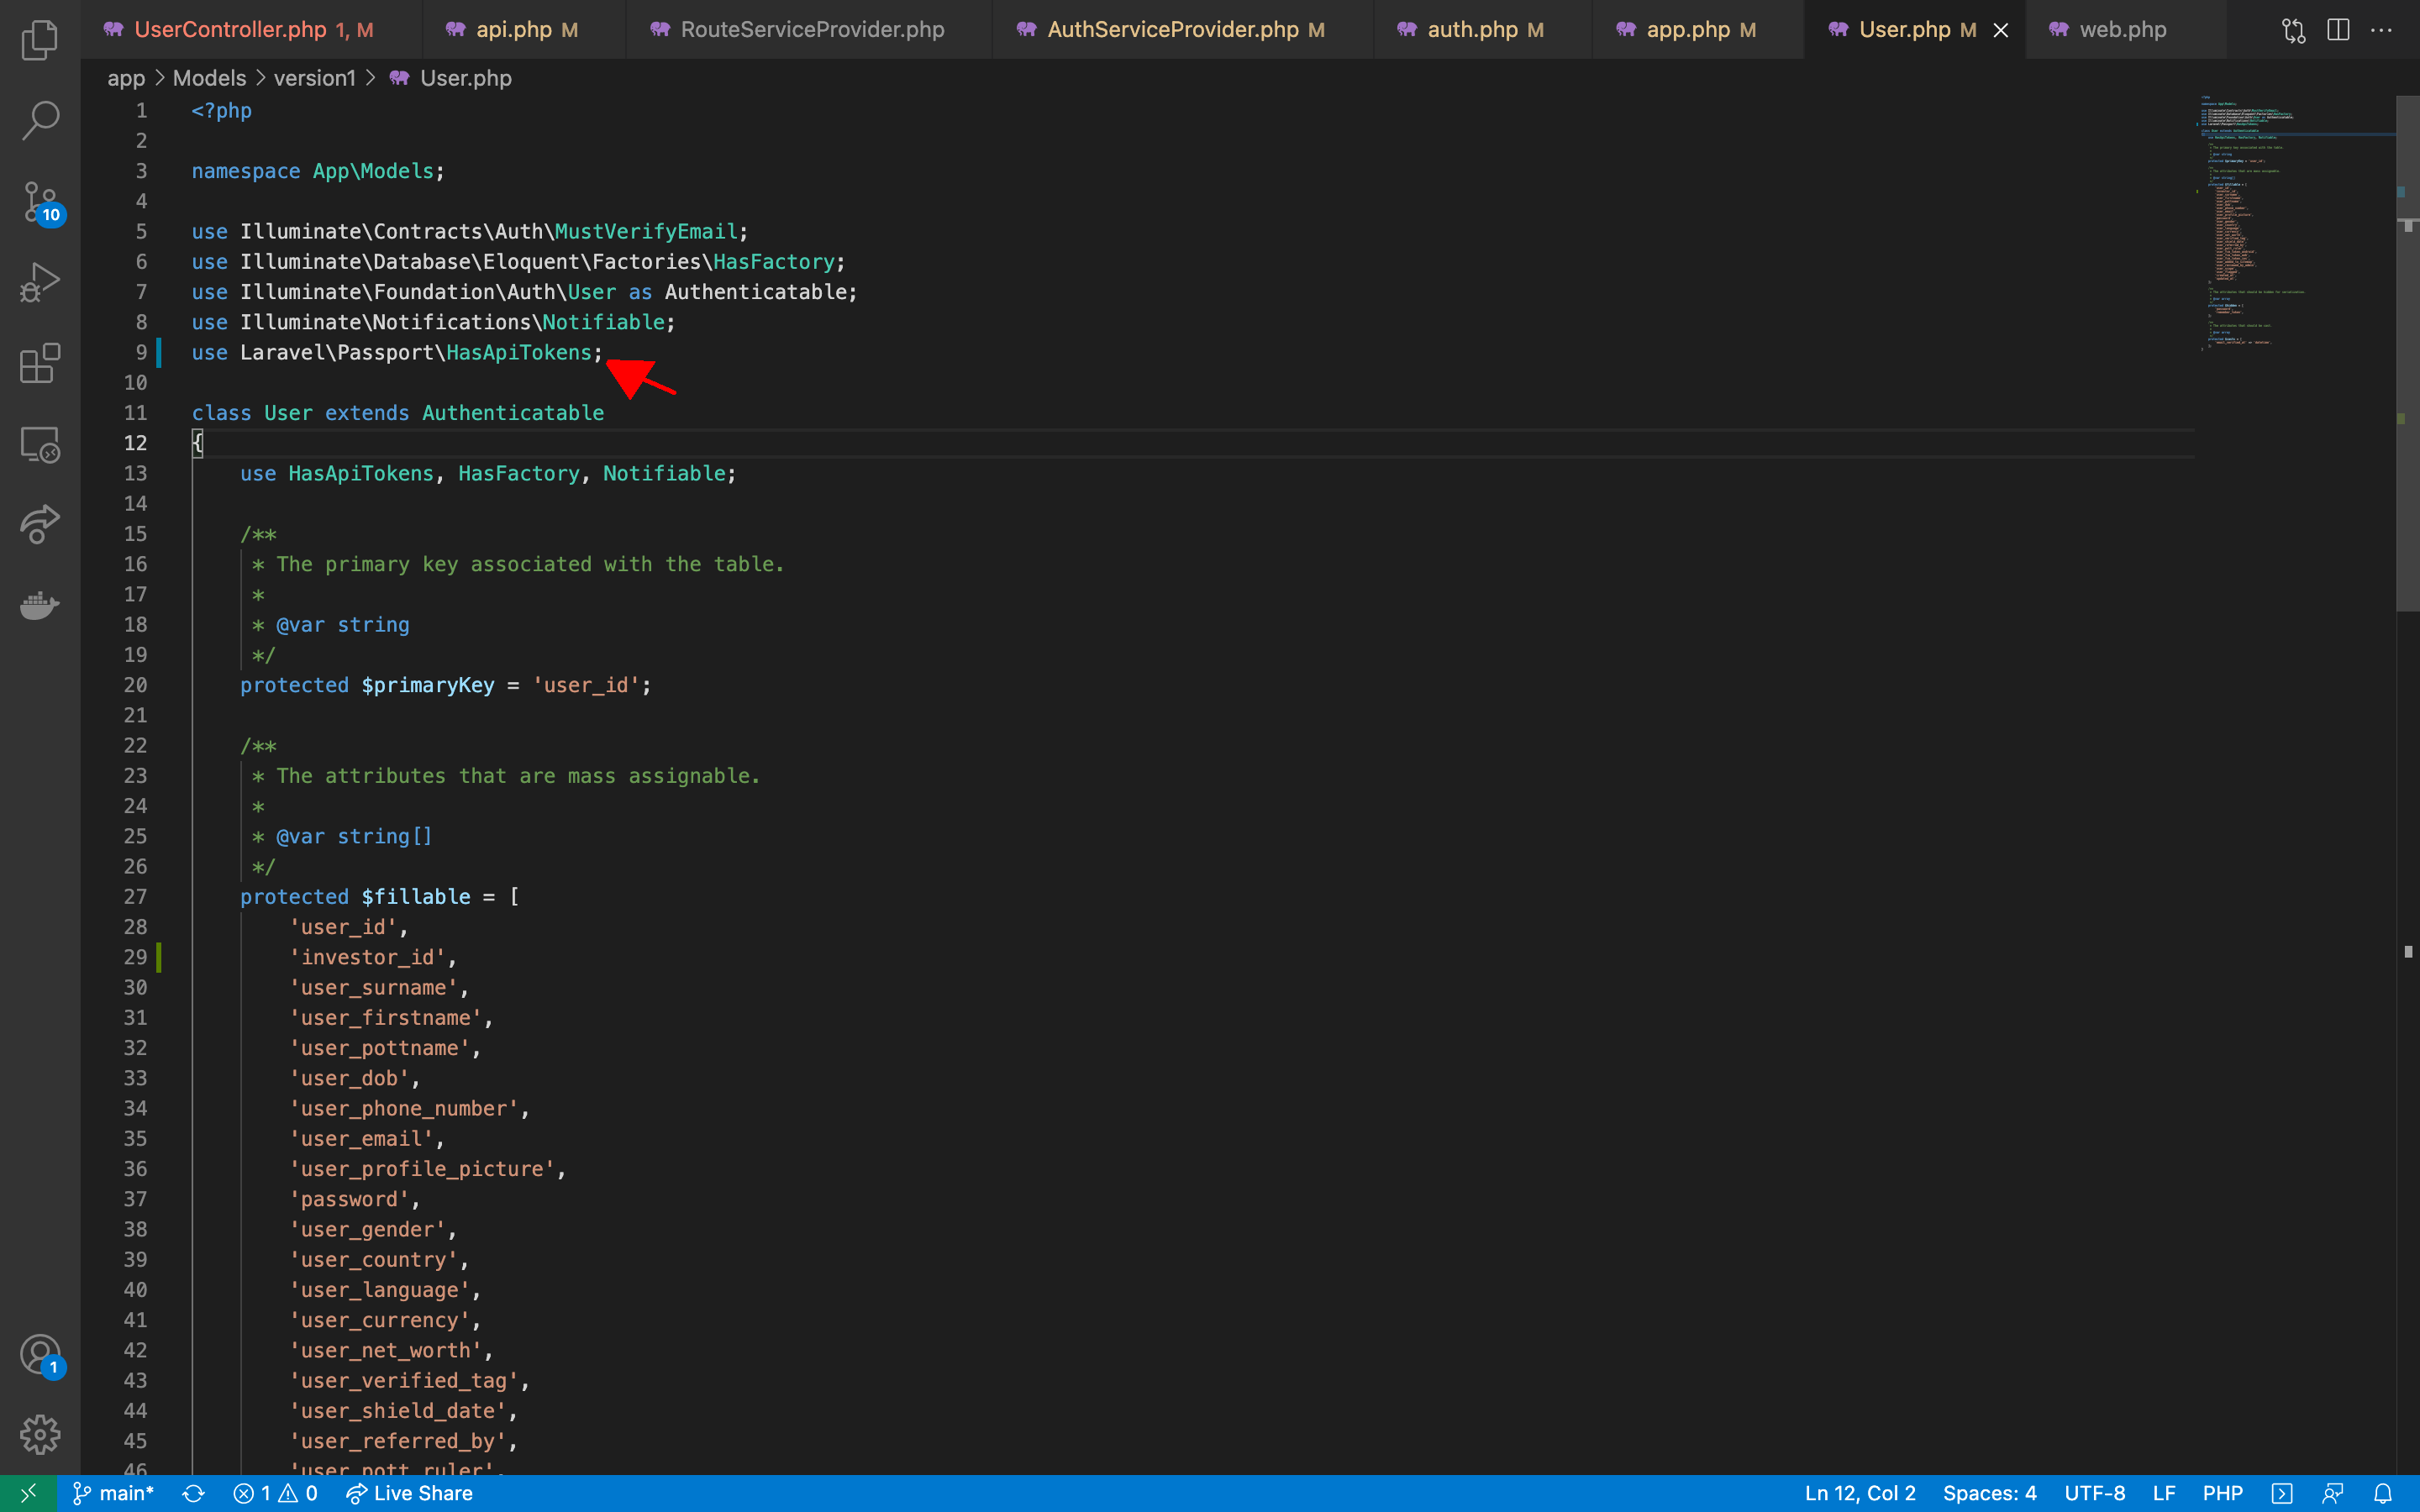Go to line via Ln 12, Col 2
Screen dimensions: 2420x1512
(1860, 1493)
